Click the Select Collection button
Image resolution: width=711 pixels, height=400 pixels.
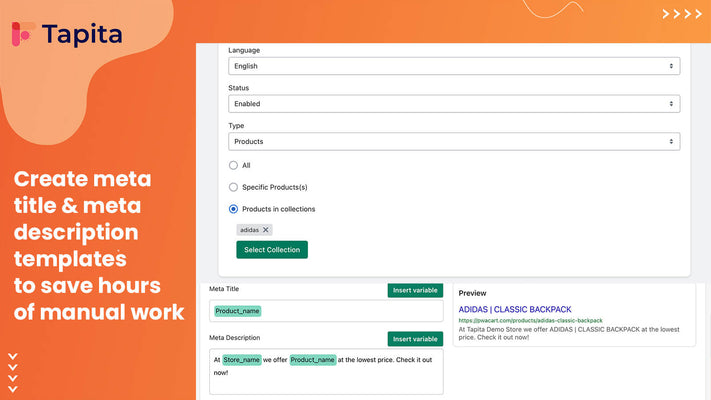pos(272,249)
